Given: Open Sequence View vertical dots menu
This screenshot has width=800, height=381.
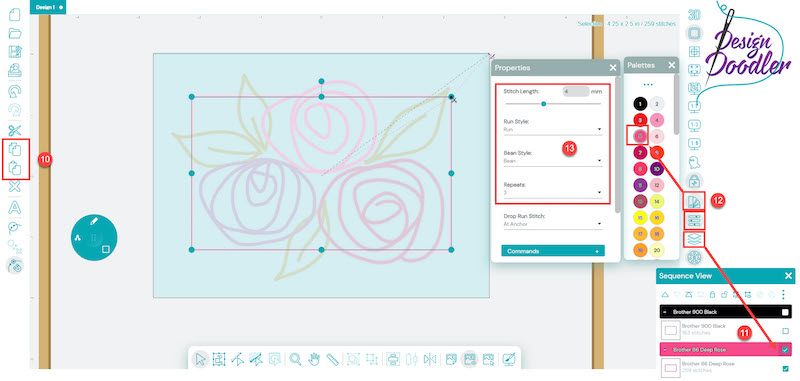Looking at the screenshot, I should pyautogui.click(x=783, y=294).
